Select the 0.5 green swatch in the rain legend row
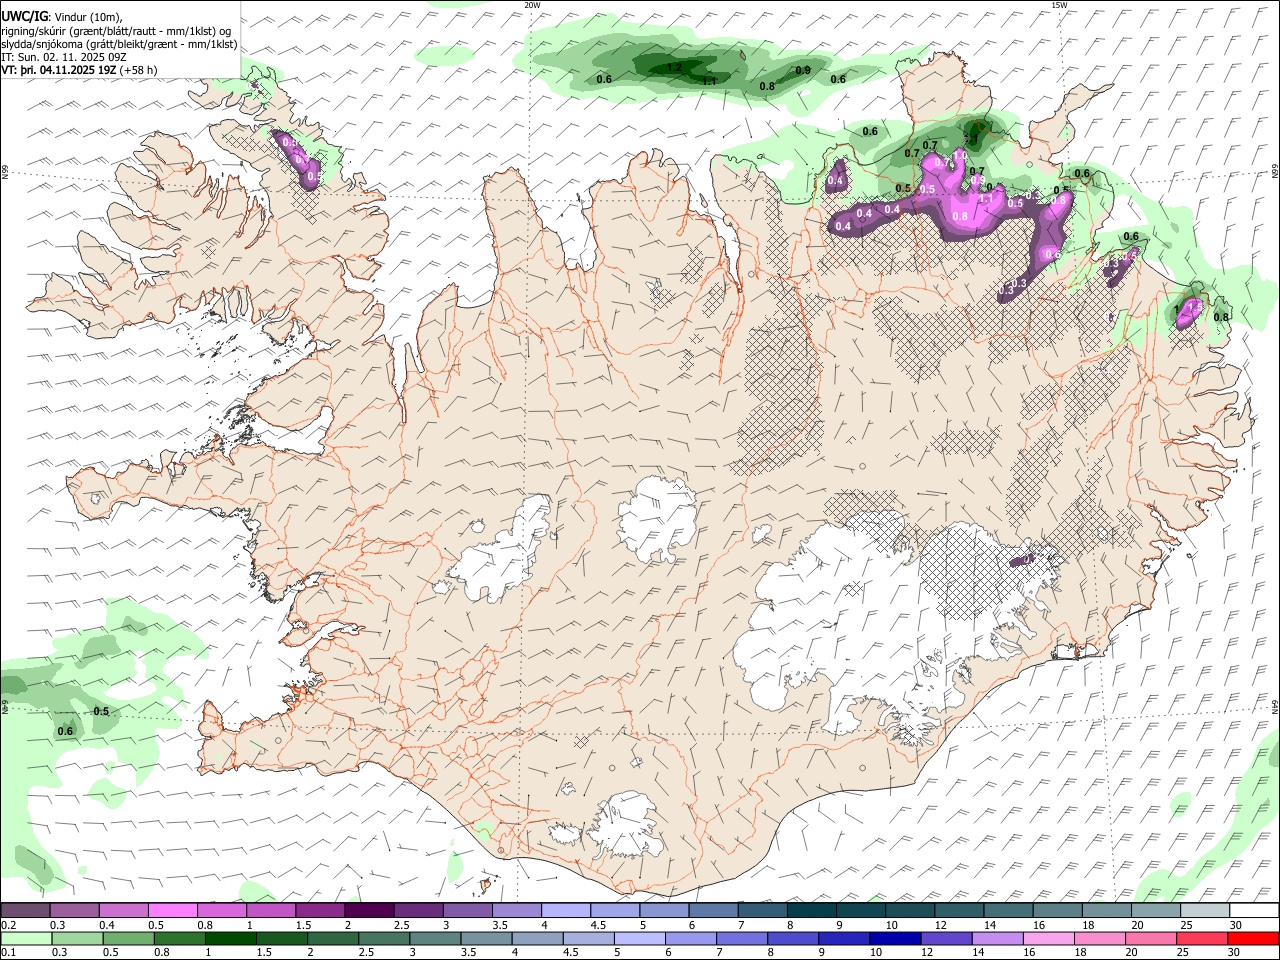This screenshot has width=1280, height=960. click(128, 938)
